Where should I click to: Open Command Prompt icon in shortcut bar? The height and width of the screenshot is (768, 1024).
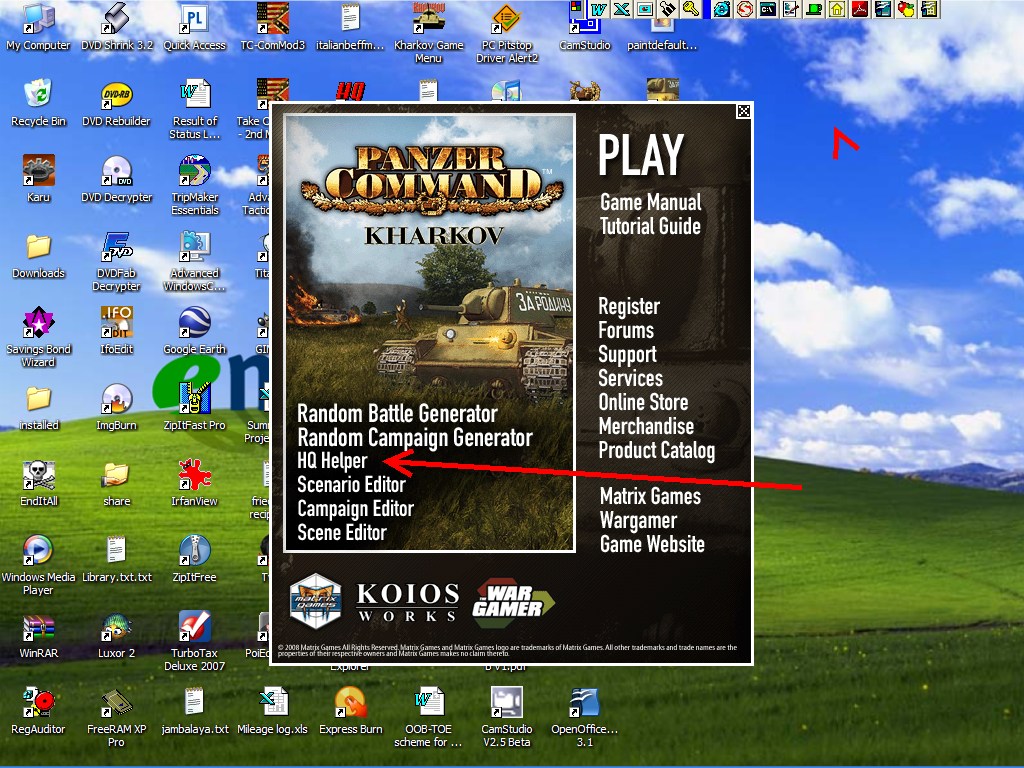(x=768, y=8)
